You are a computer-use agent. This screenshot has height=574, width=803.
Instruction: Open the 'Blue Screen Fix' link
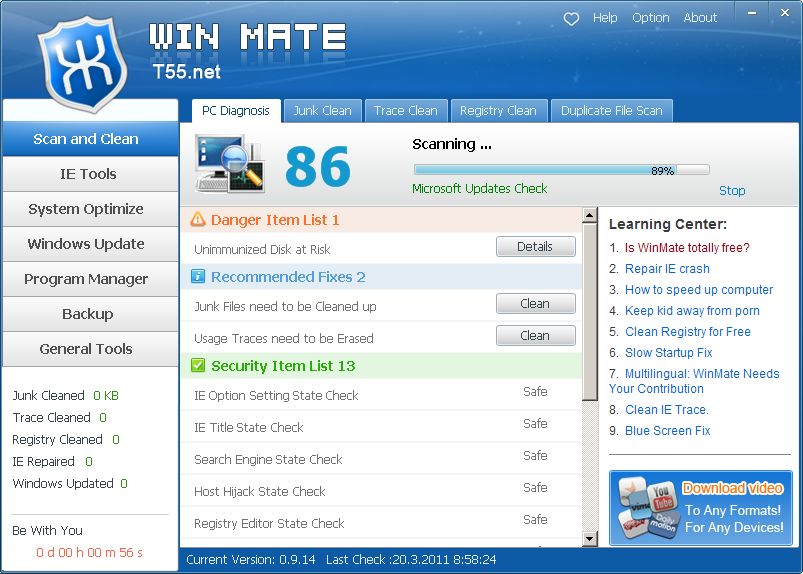point(667,431)
